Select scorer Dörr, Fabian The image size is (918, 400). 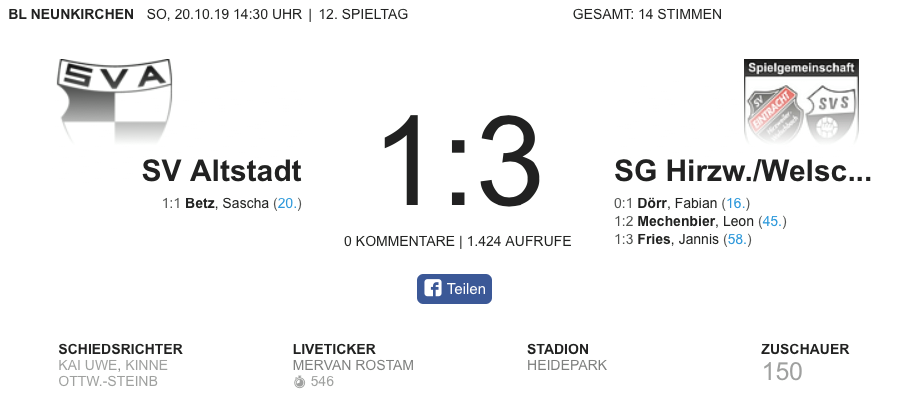(677, 203)
